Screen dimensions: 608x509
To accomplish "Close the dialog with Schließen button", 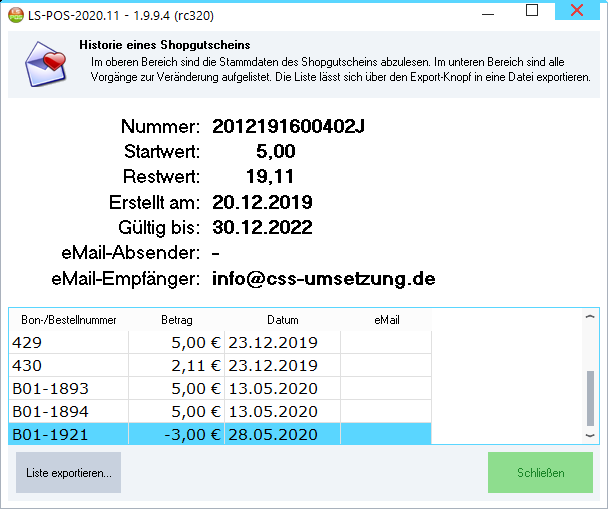I will click(540, 473).
